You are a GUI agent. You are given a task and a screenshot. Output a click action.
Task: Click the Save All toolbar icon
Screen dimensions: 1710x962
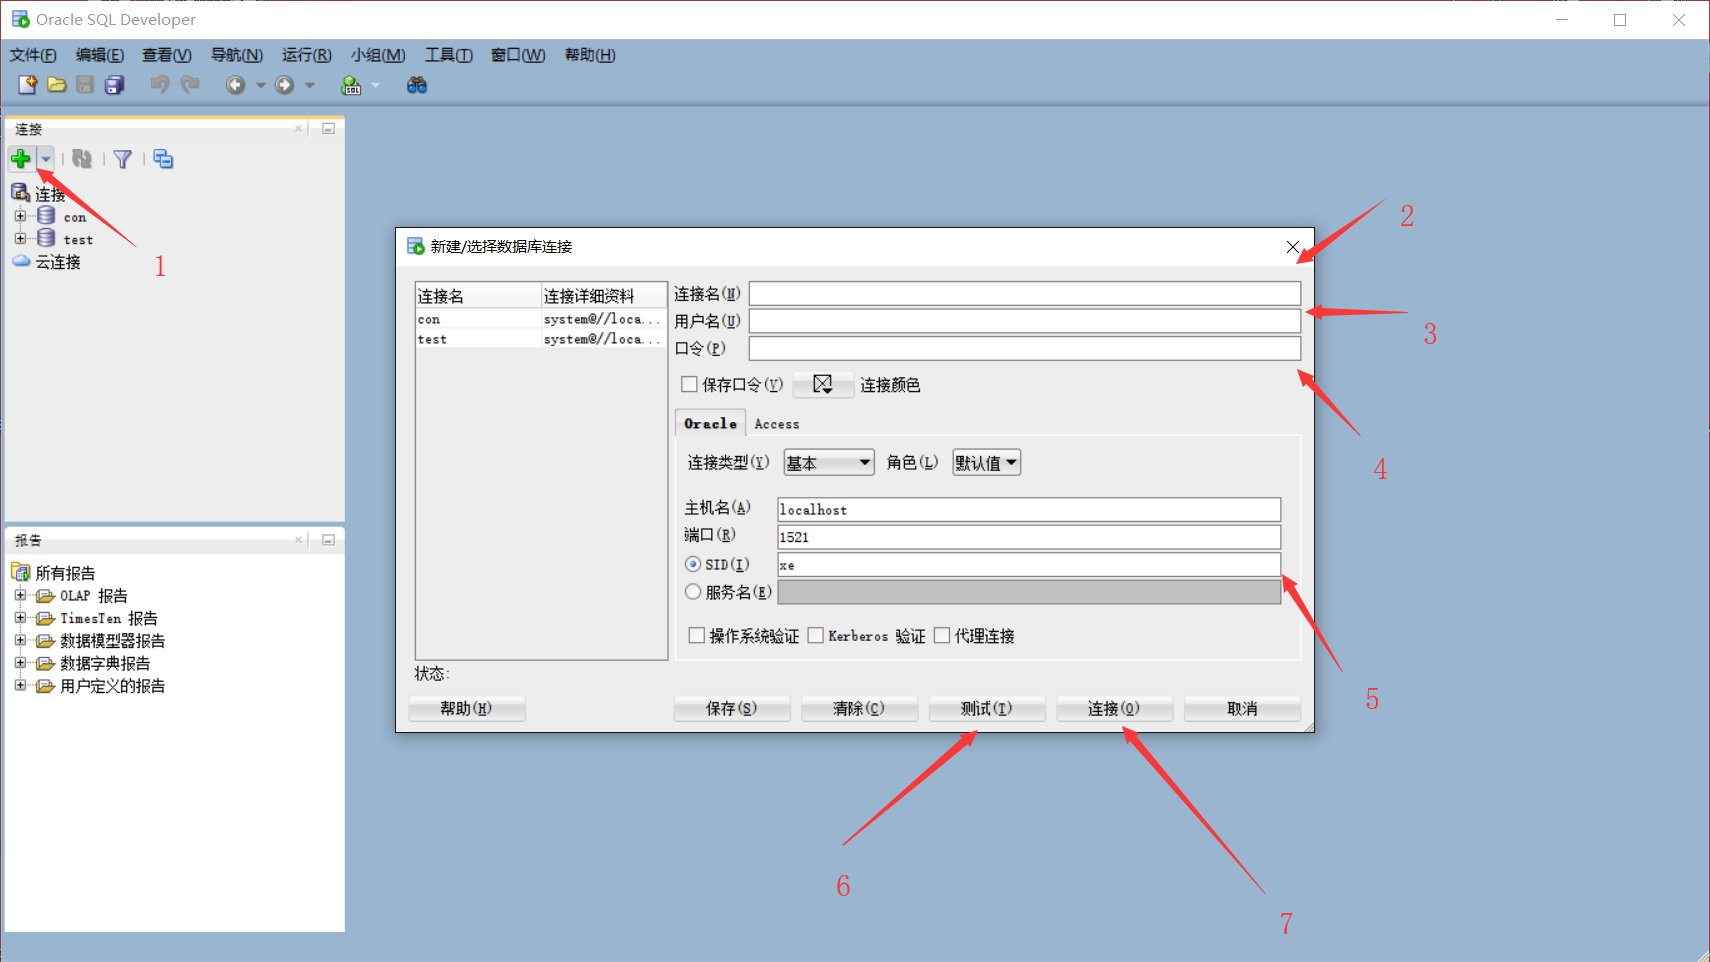(x=115, y=85)
